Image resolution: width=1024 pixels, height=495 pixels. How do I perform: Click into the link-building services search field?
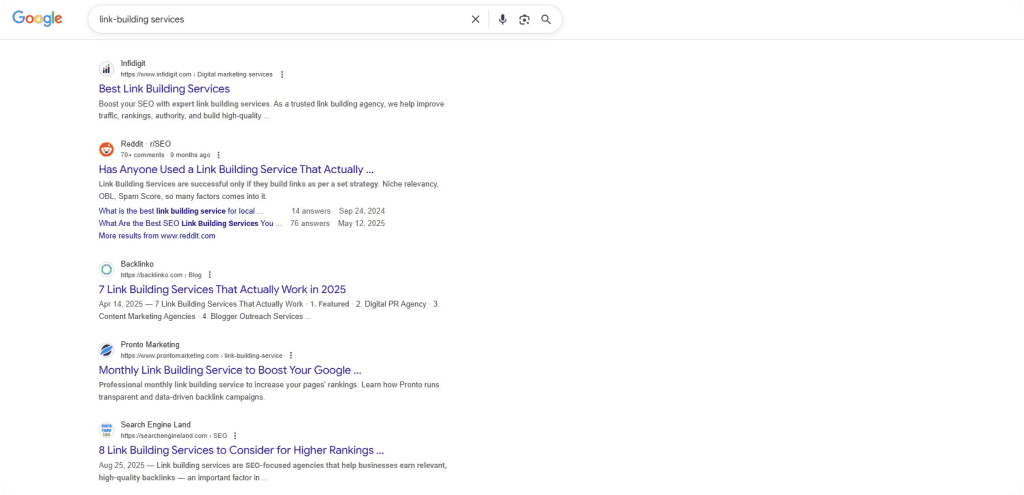[x=281, y=20]
